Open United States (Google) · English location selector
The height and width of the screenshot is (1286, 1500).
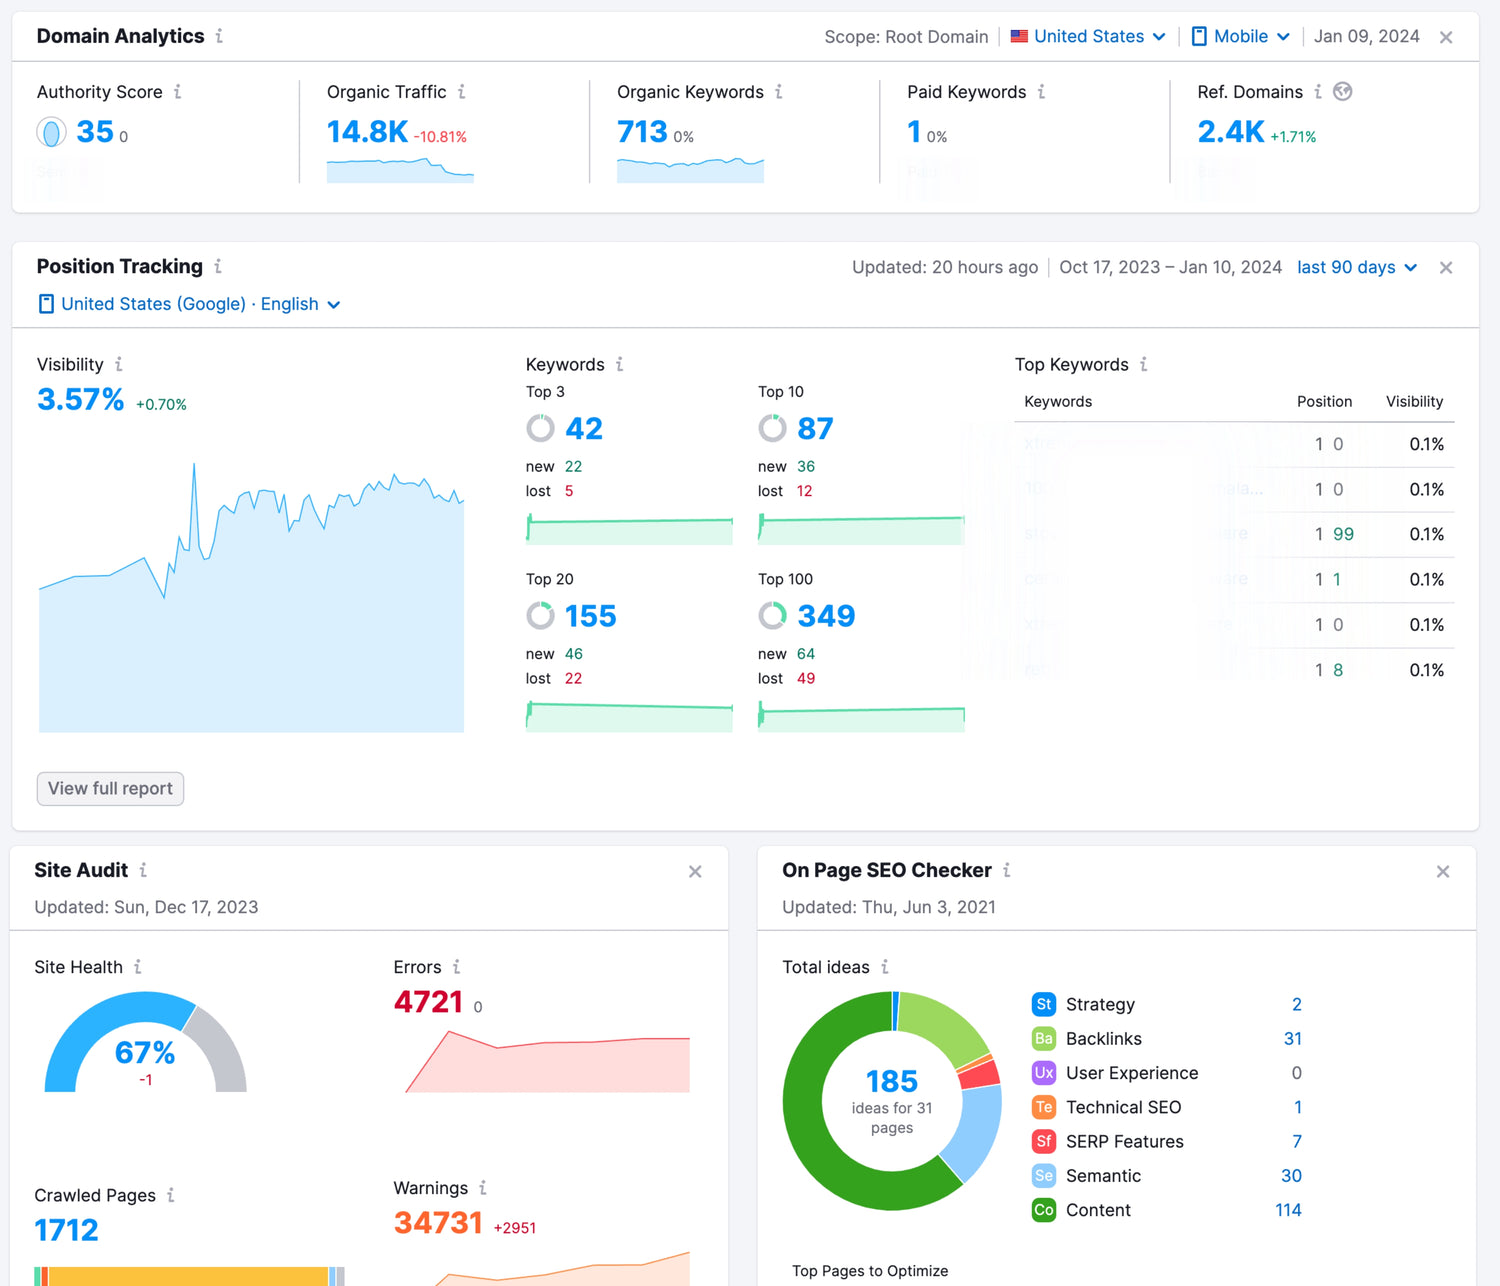(x=190, y=304)
